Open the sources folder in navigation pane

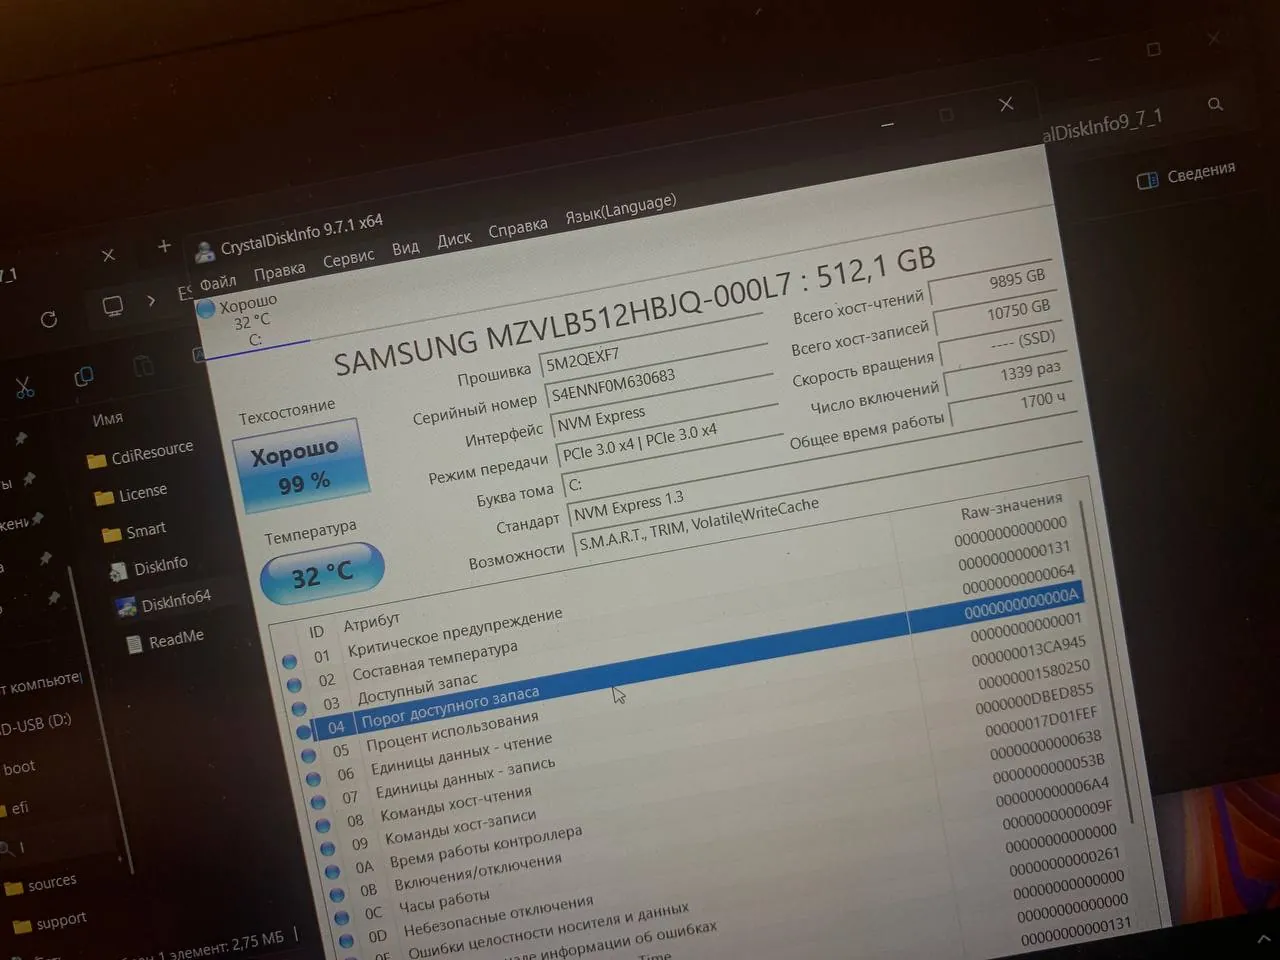42,885
